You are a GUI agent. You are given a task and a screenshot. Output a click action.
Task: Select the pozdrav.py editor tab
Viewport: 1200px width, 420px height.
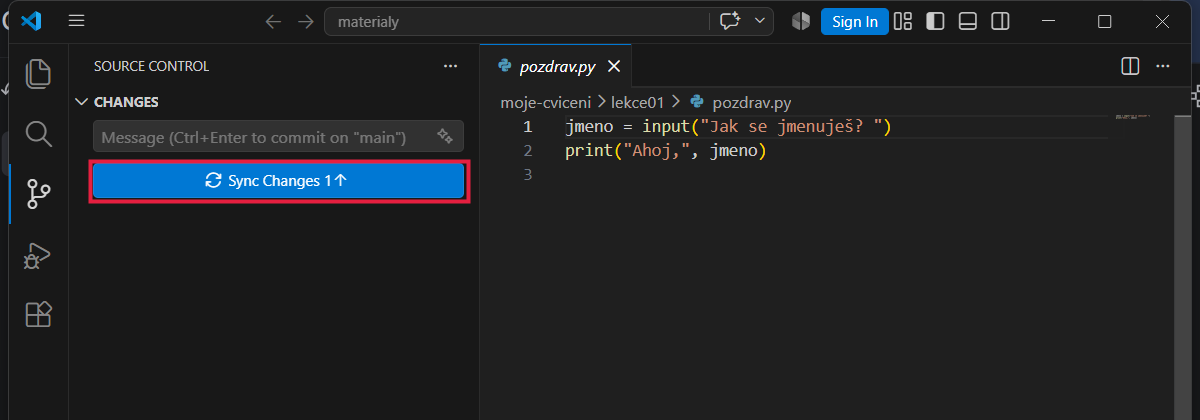pos(557,67)
